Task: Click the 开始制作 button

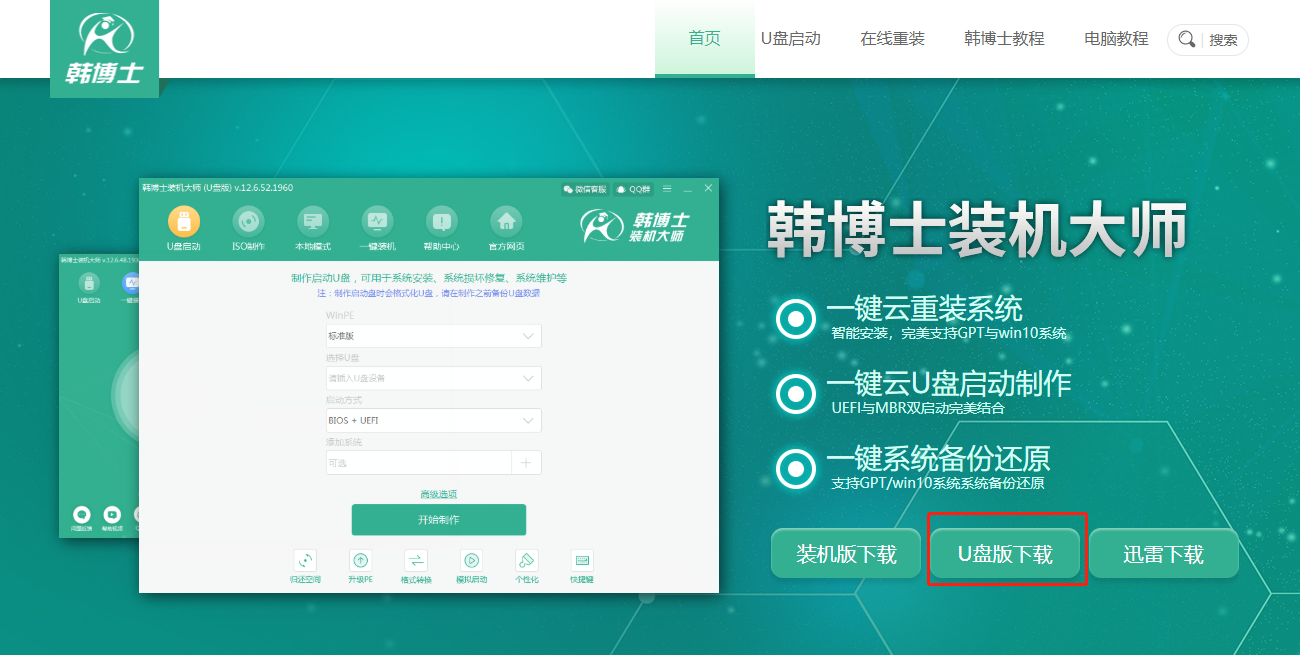Action: tap(438, 521)
